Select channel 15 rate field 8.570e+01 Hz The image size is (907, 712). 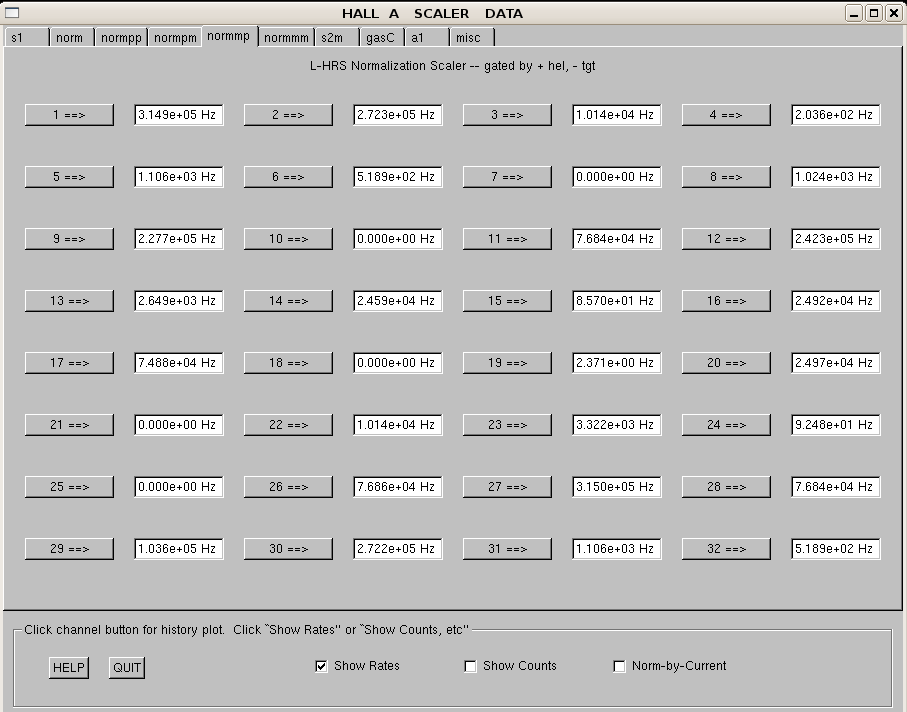(617, 301)
